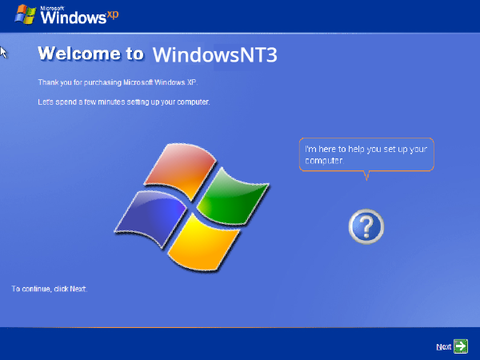Click the To continue, click Next hint

coord(49,289)
